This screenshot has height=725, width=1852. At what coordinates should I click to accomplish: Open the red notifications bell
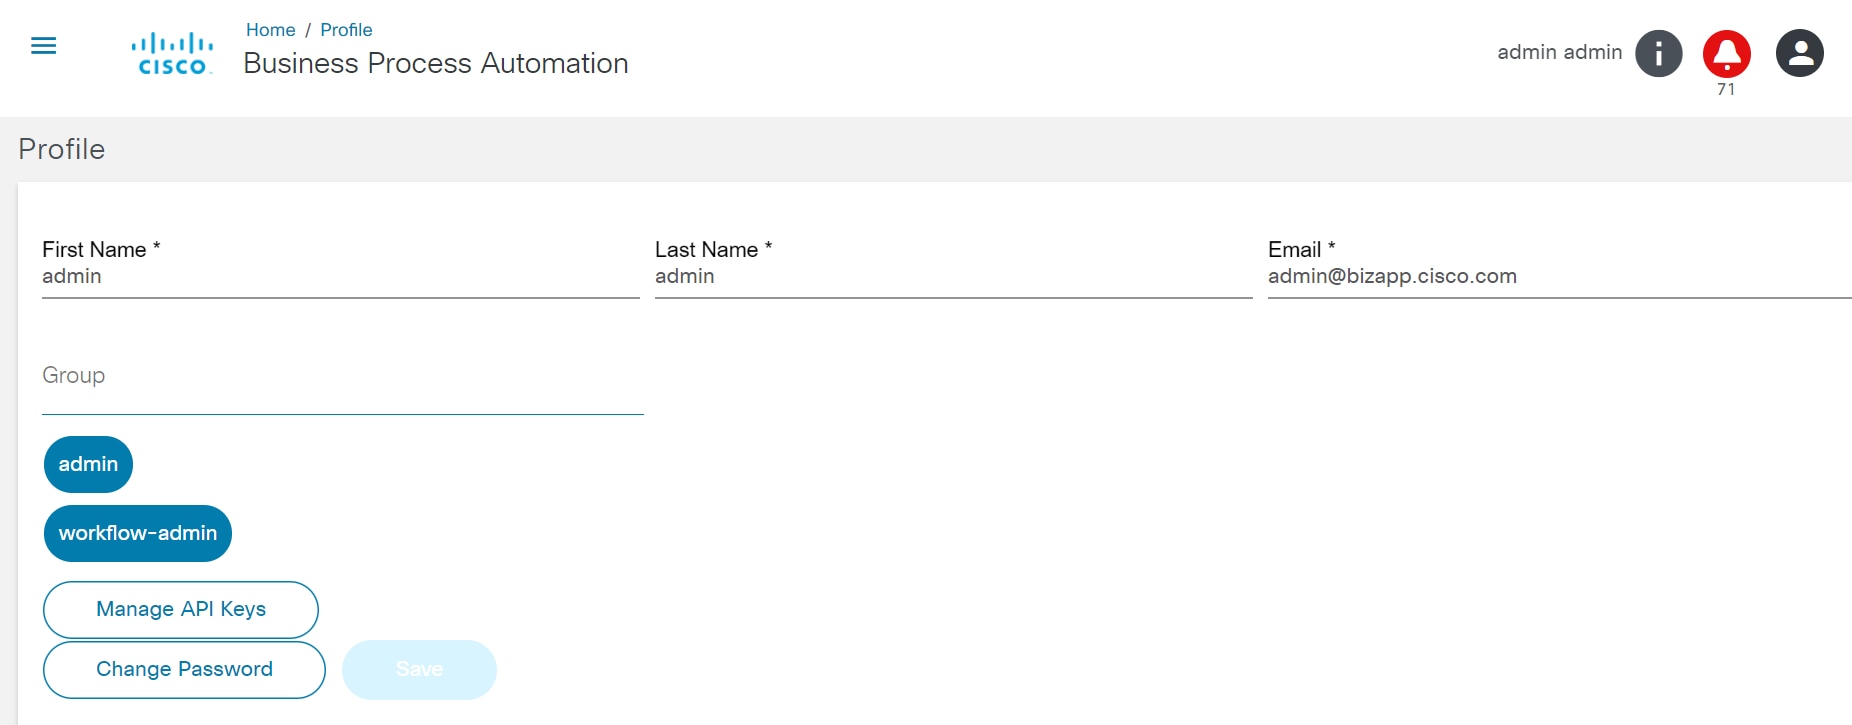(1726, 53)
